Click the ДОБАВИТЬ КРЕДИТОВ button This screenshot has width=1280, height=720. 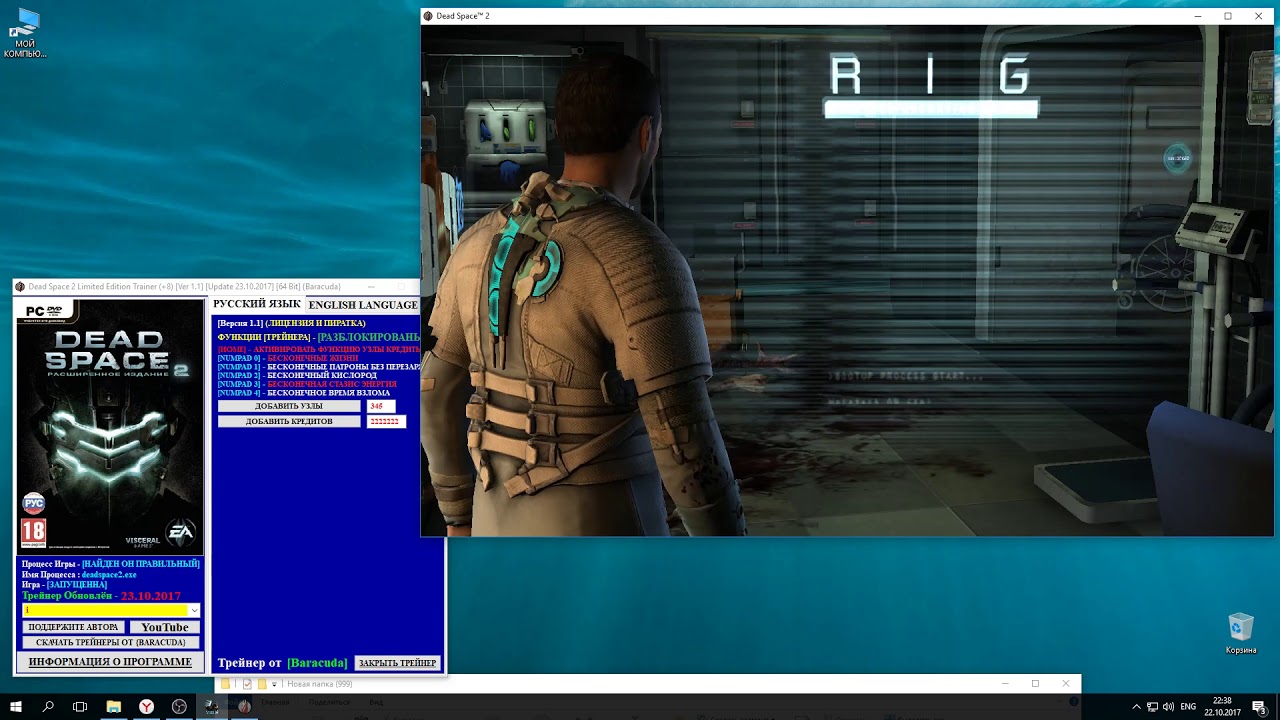click(x=289, y=421)
